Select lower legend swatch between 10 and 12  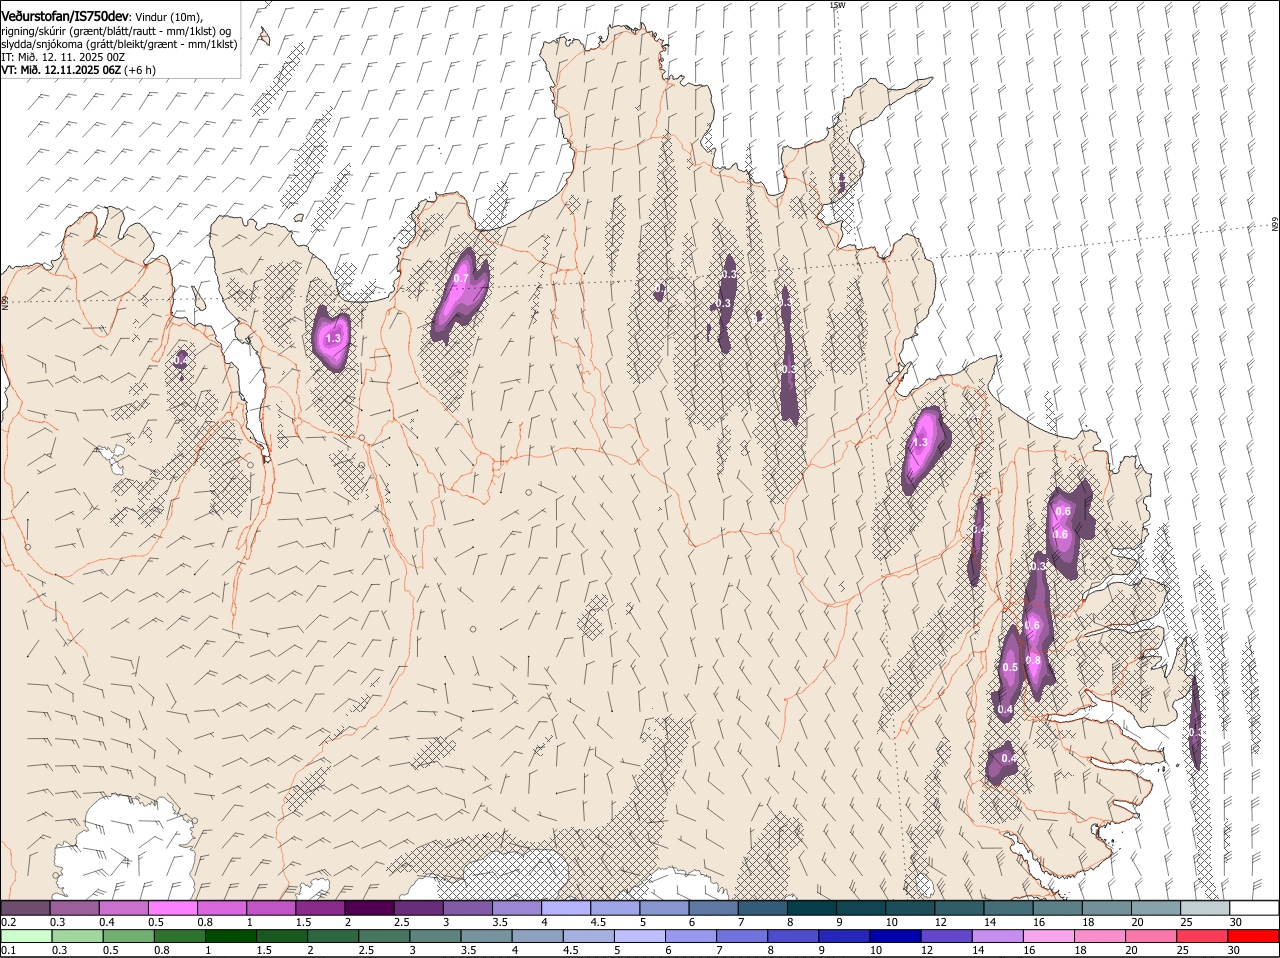[x=895, y=936]
